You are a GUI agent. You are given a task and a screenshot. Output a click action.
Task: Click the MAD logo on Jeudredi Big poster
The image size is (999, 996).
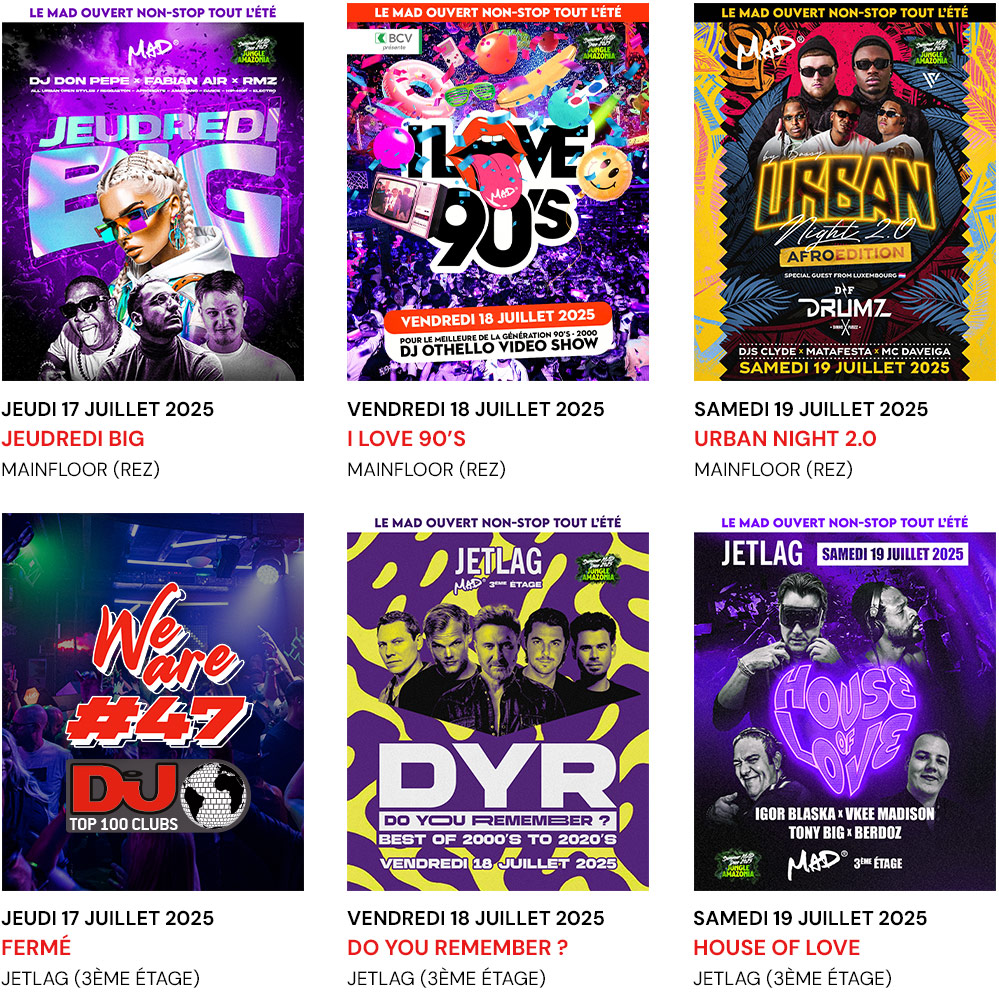154,52
